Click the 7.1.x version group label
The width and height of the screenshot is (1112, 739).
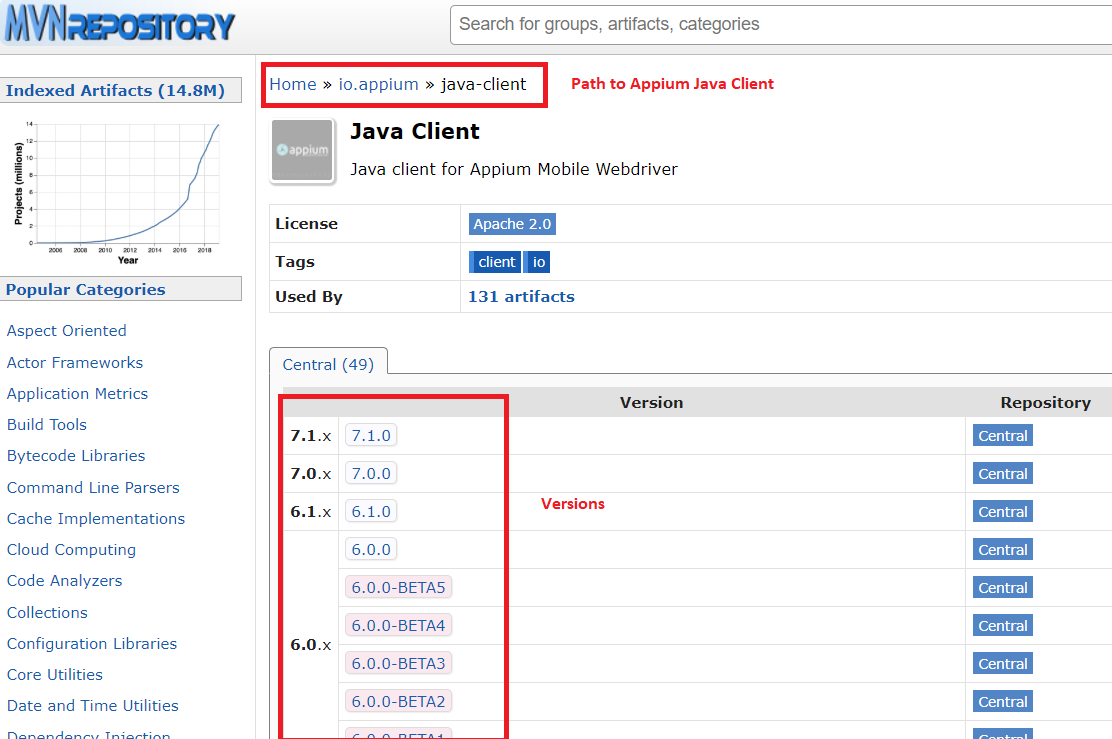point(311,435)
